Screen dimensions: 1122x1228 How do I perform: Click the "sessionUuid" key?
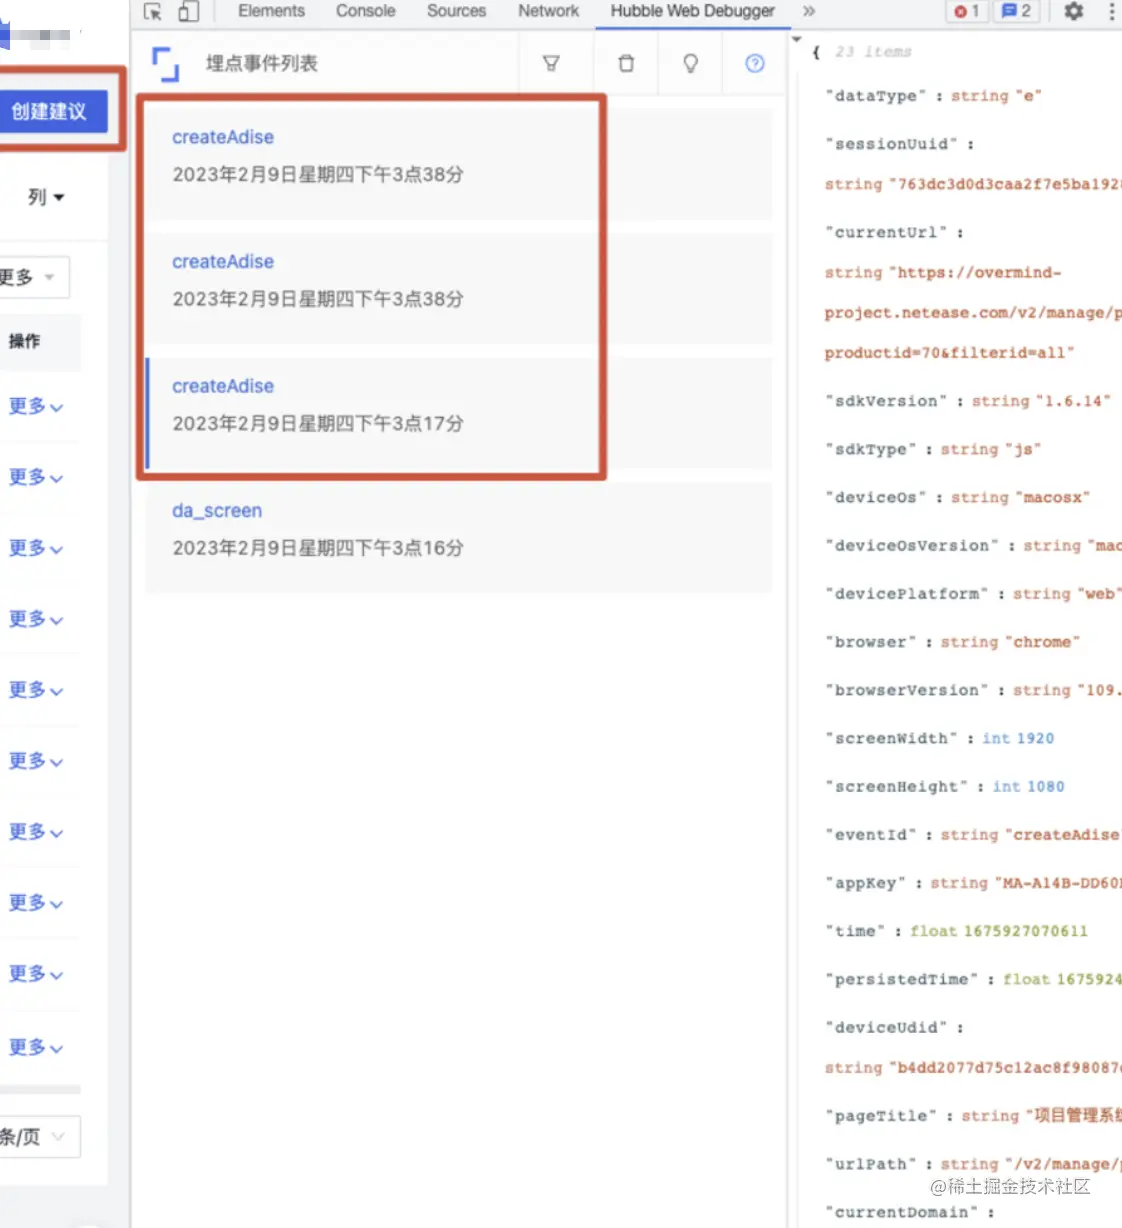coord(892,144)
